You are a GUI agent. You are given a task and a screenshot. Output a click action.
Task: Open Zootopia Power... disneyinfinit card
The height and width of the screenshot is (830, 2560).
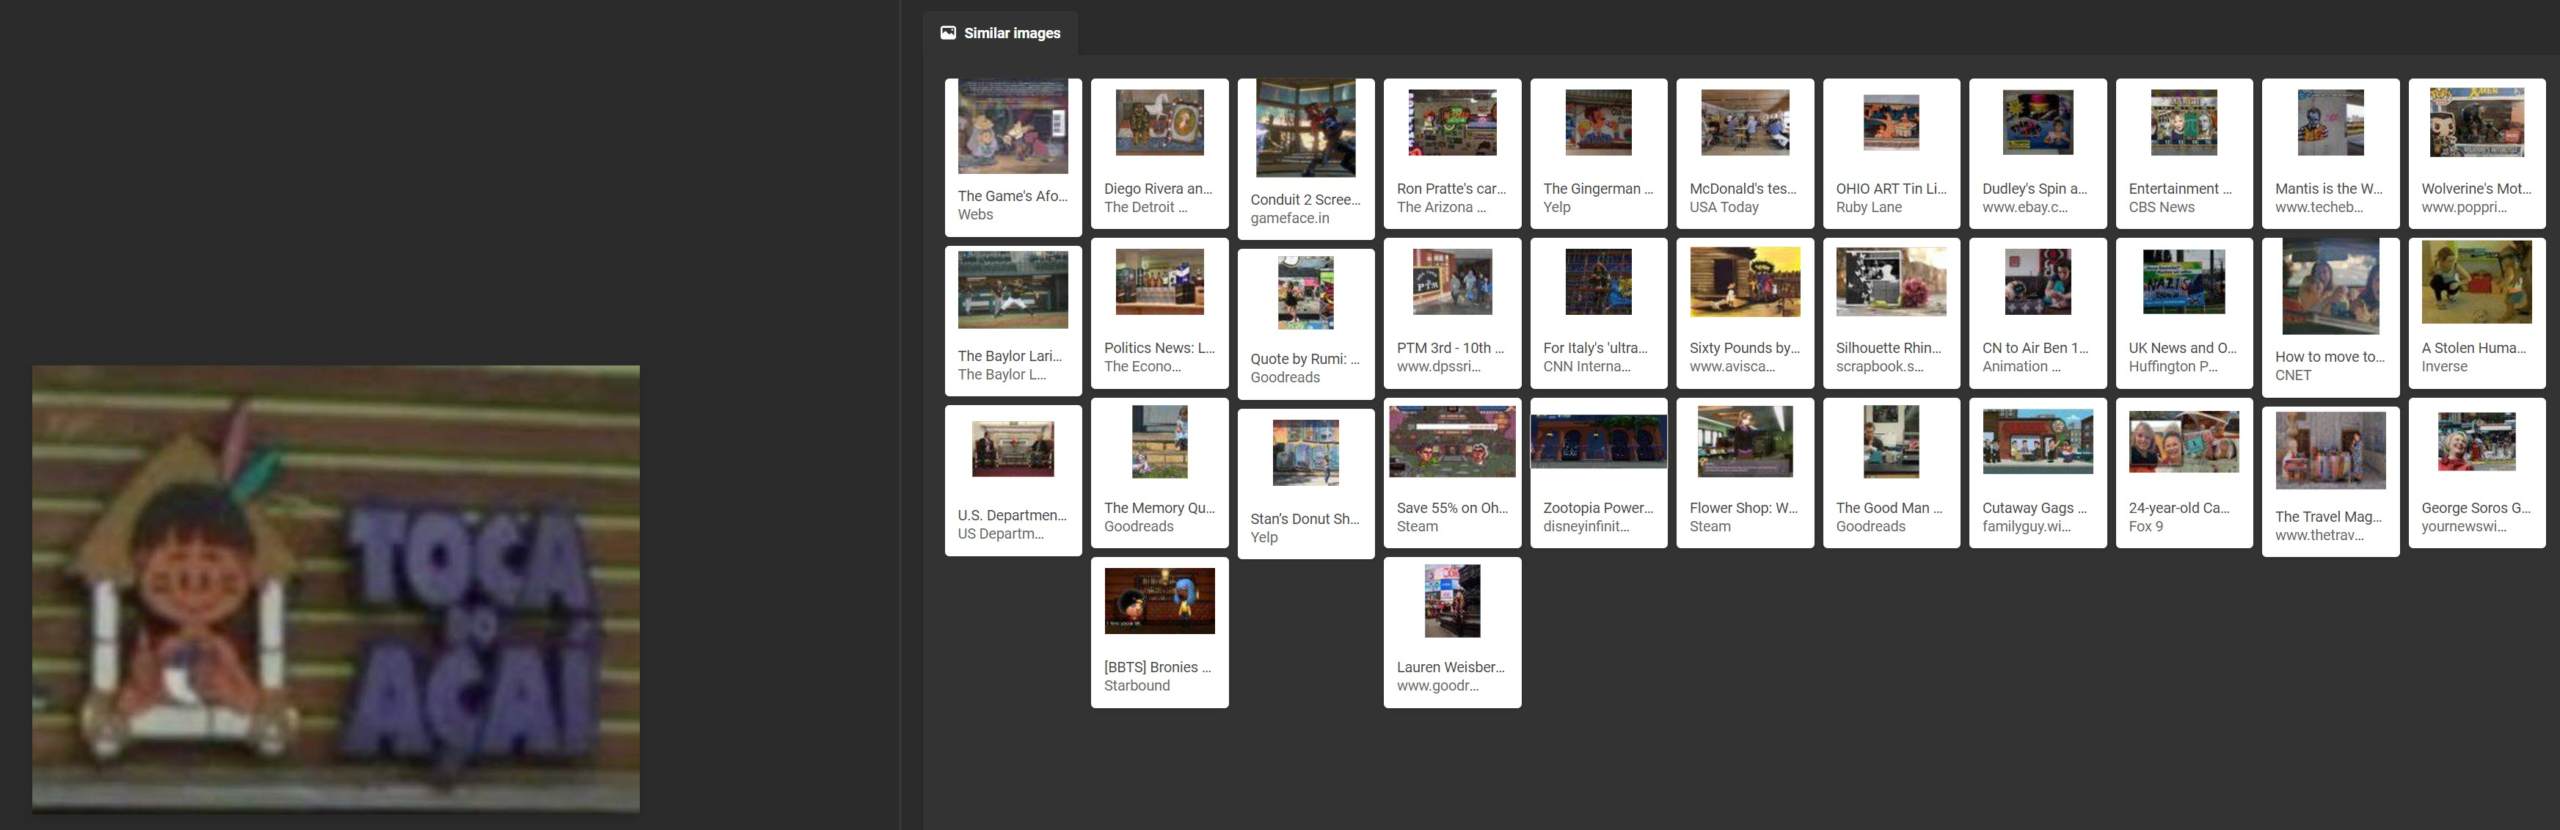pyautogui.click(x=1598, y=472)
